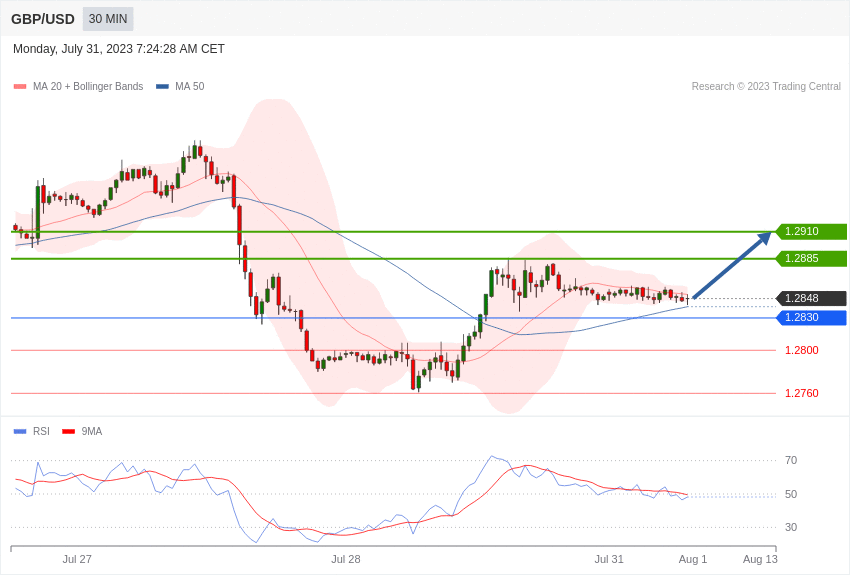Image resolution: width=850 pixels, height=576 pixels.
Task: Click the blue RSI legend swatch
Action: pos(20,431)
